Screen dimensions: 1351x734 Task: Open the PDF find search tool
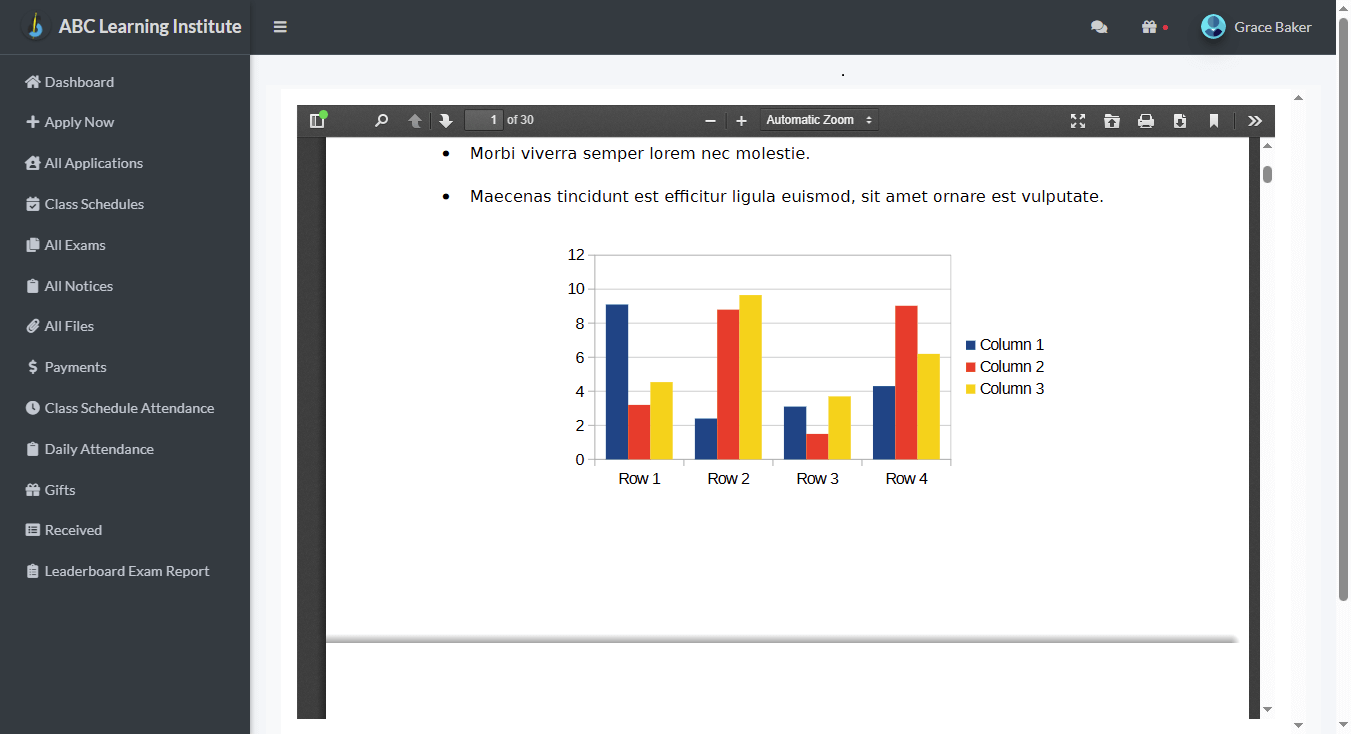click(x=381, y=121)
